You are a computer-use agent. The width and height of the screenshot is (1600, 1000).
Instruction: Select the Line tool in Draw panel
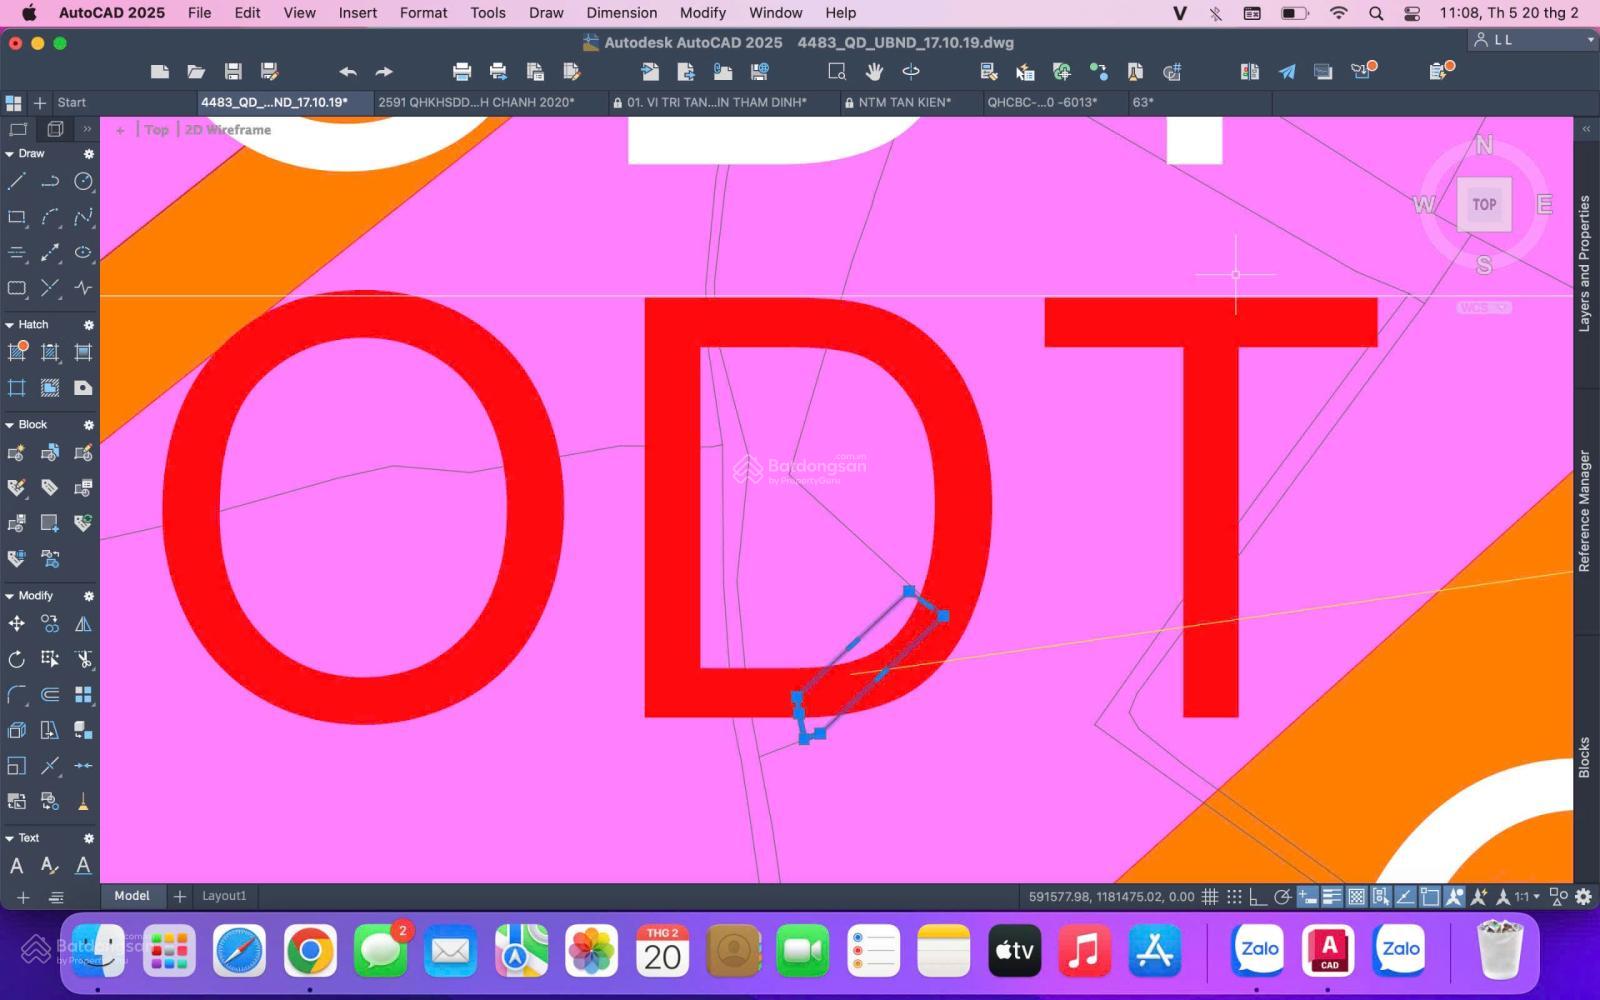click(17, 181)
